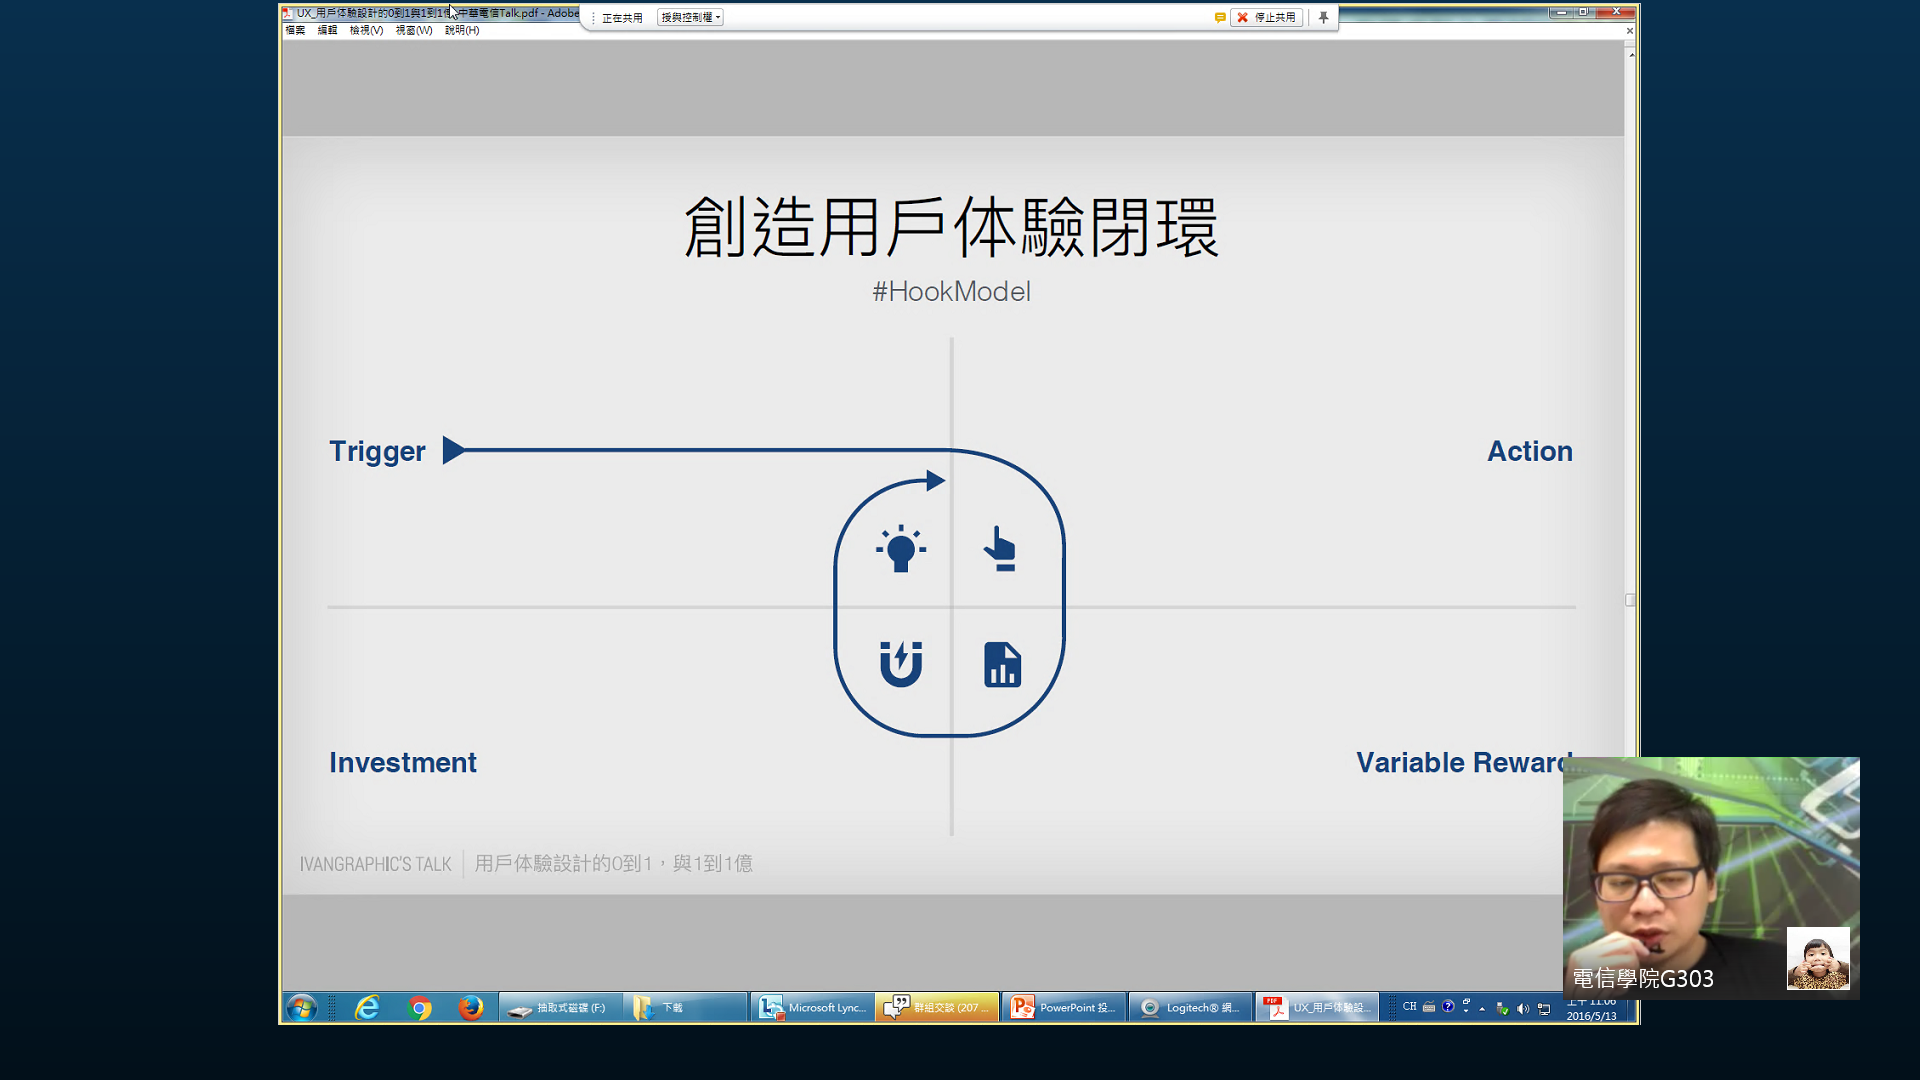Viewport: 1920px width, 1080px height.
Task: Open Firefox from taskbar
Action: pyautogui.click(x=470, y=1007)
